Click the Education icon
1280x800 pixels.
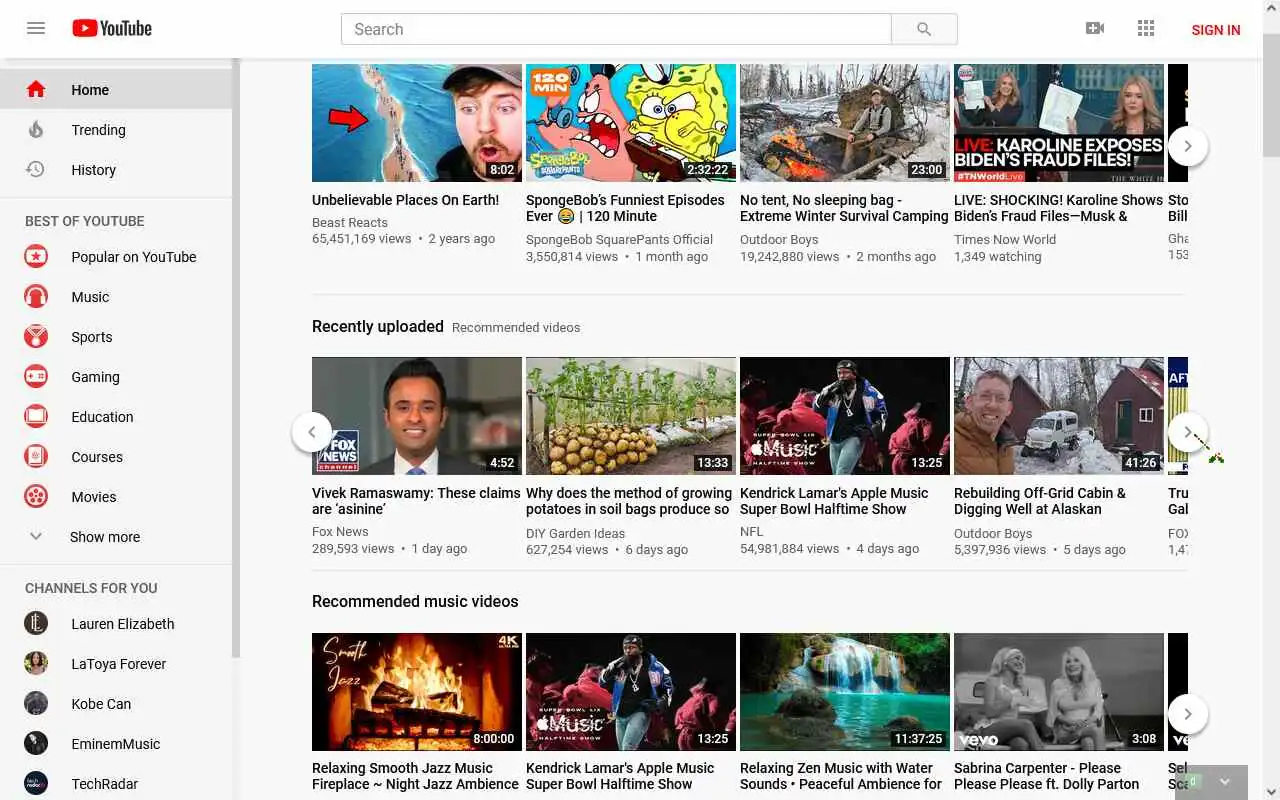coord(36,417)
